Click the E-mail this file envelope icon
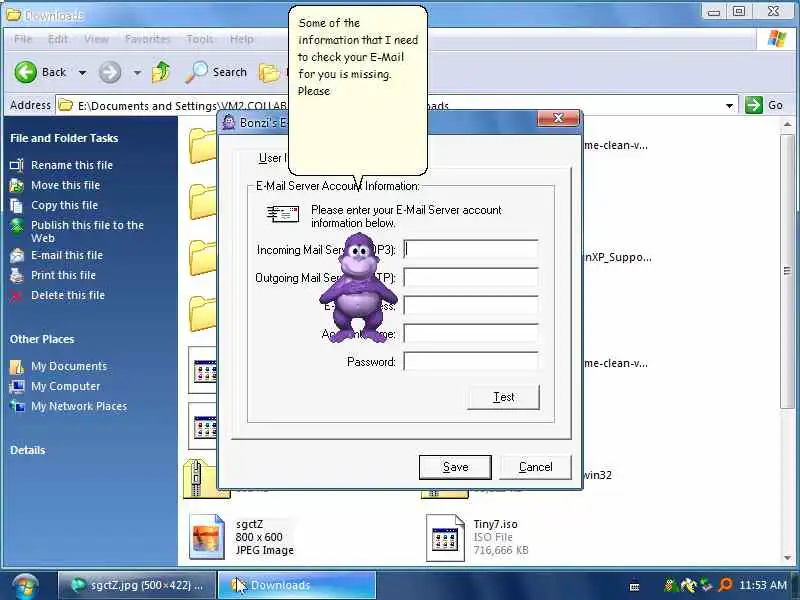This screenshot has width=800, height=600. point(17,256)
